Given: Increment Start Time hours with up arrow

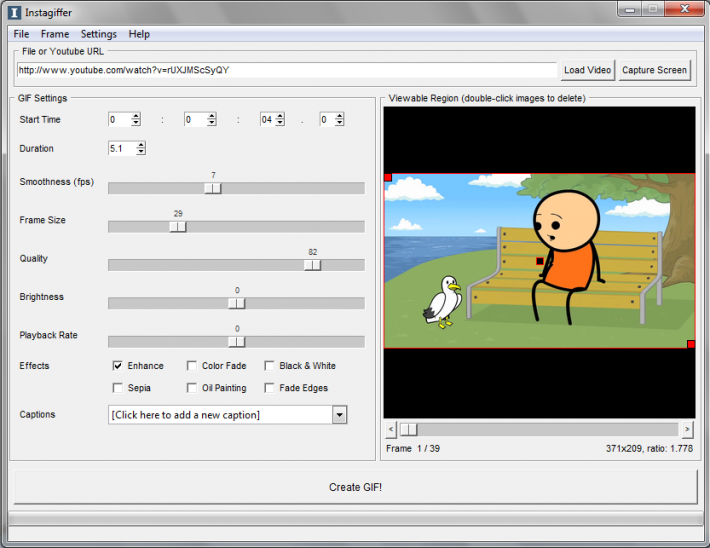Looking at the screenshot, I should click(136, 116).
